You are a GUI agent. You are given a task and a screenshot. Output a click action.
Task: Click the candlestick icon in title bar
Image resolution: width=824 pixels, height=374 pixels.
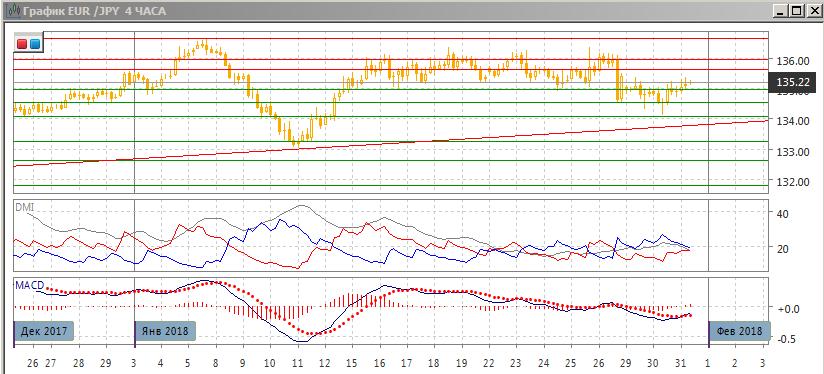(x=10, y=10)
